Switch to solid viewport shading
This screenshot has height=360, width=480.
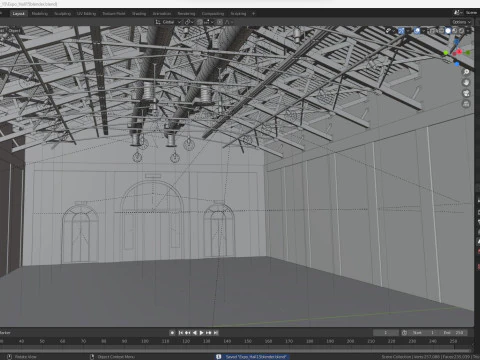pyautogui.click(x=448, y=31)
